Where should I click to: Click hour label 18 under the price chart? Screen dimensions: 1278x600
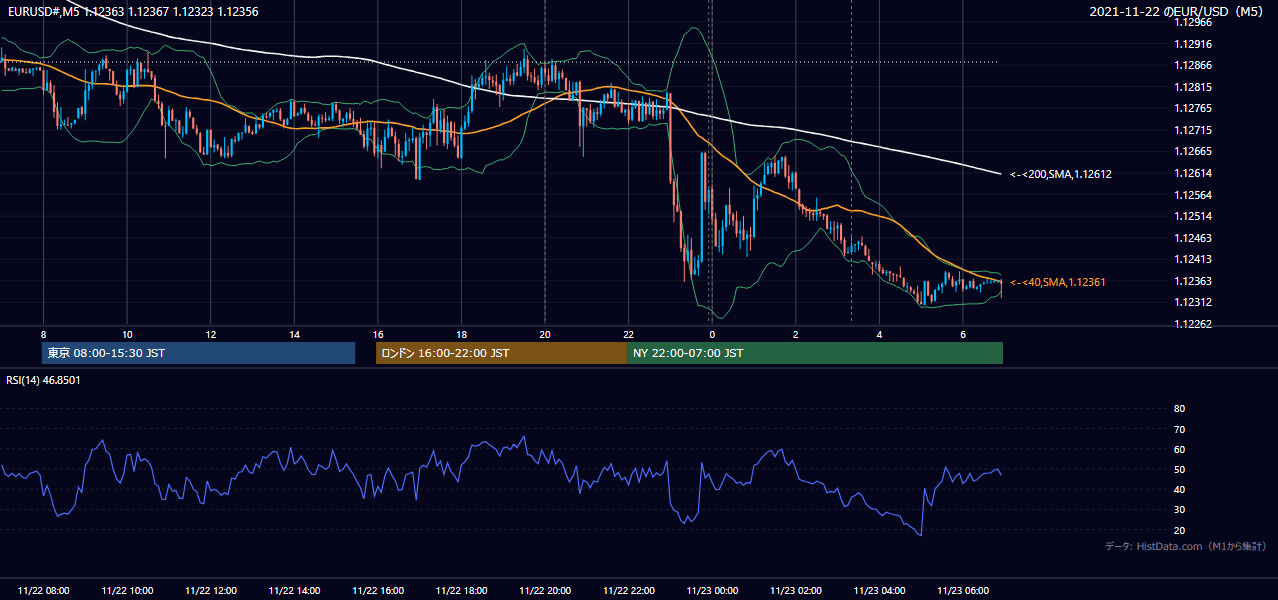(461, 334)
